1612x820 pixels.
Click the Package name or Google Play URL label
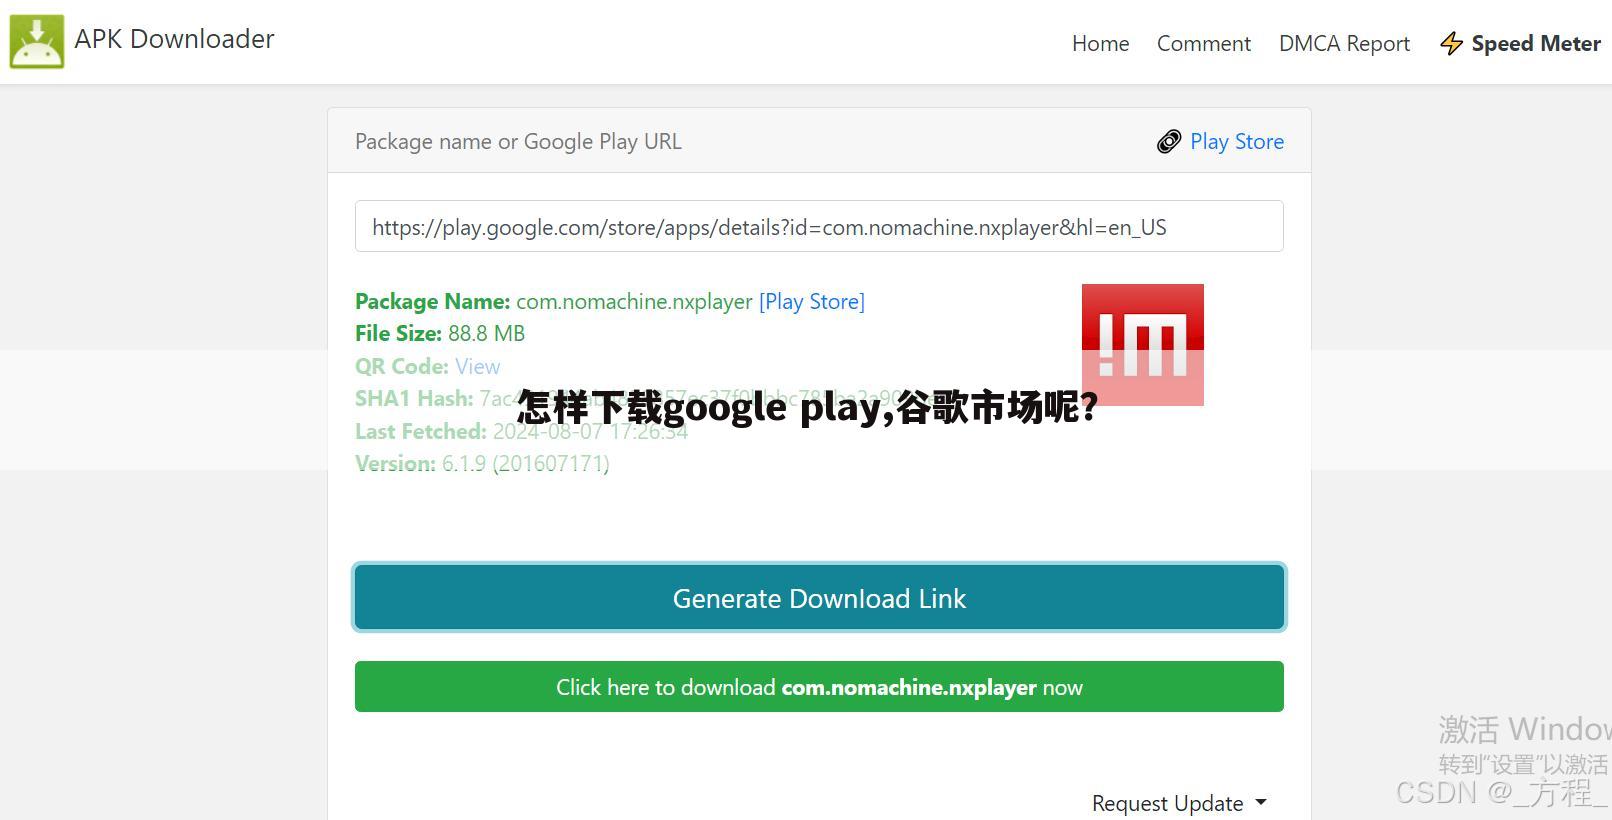tap(518, 142)
